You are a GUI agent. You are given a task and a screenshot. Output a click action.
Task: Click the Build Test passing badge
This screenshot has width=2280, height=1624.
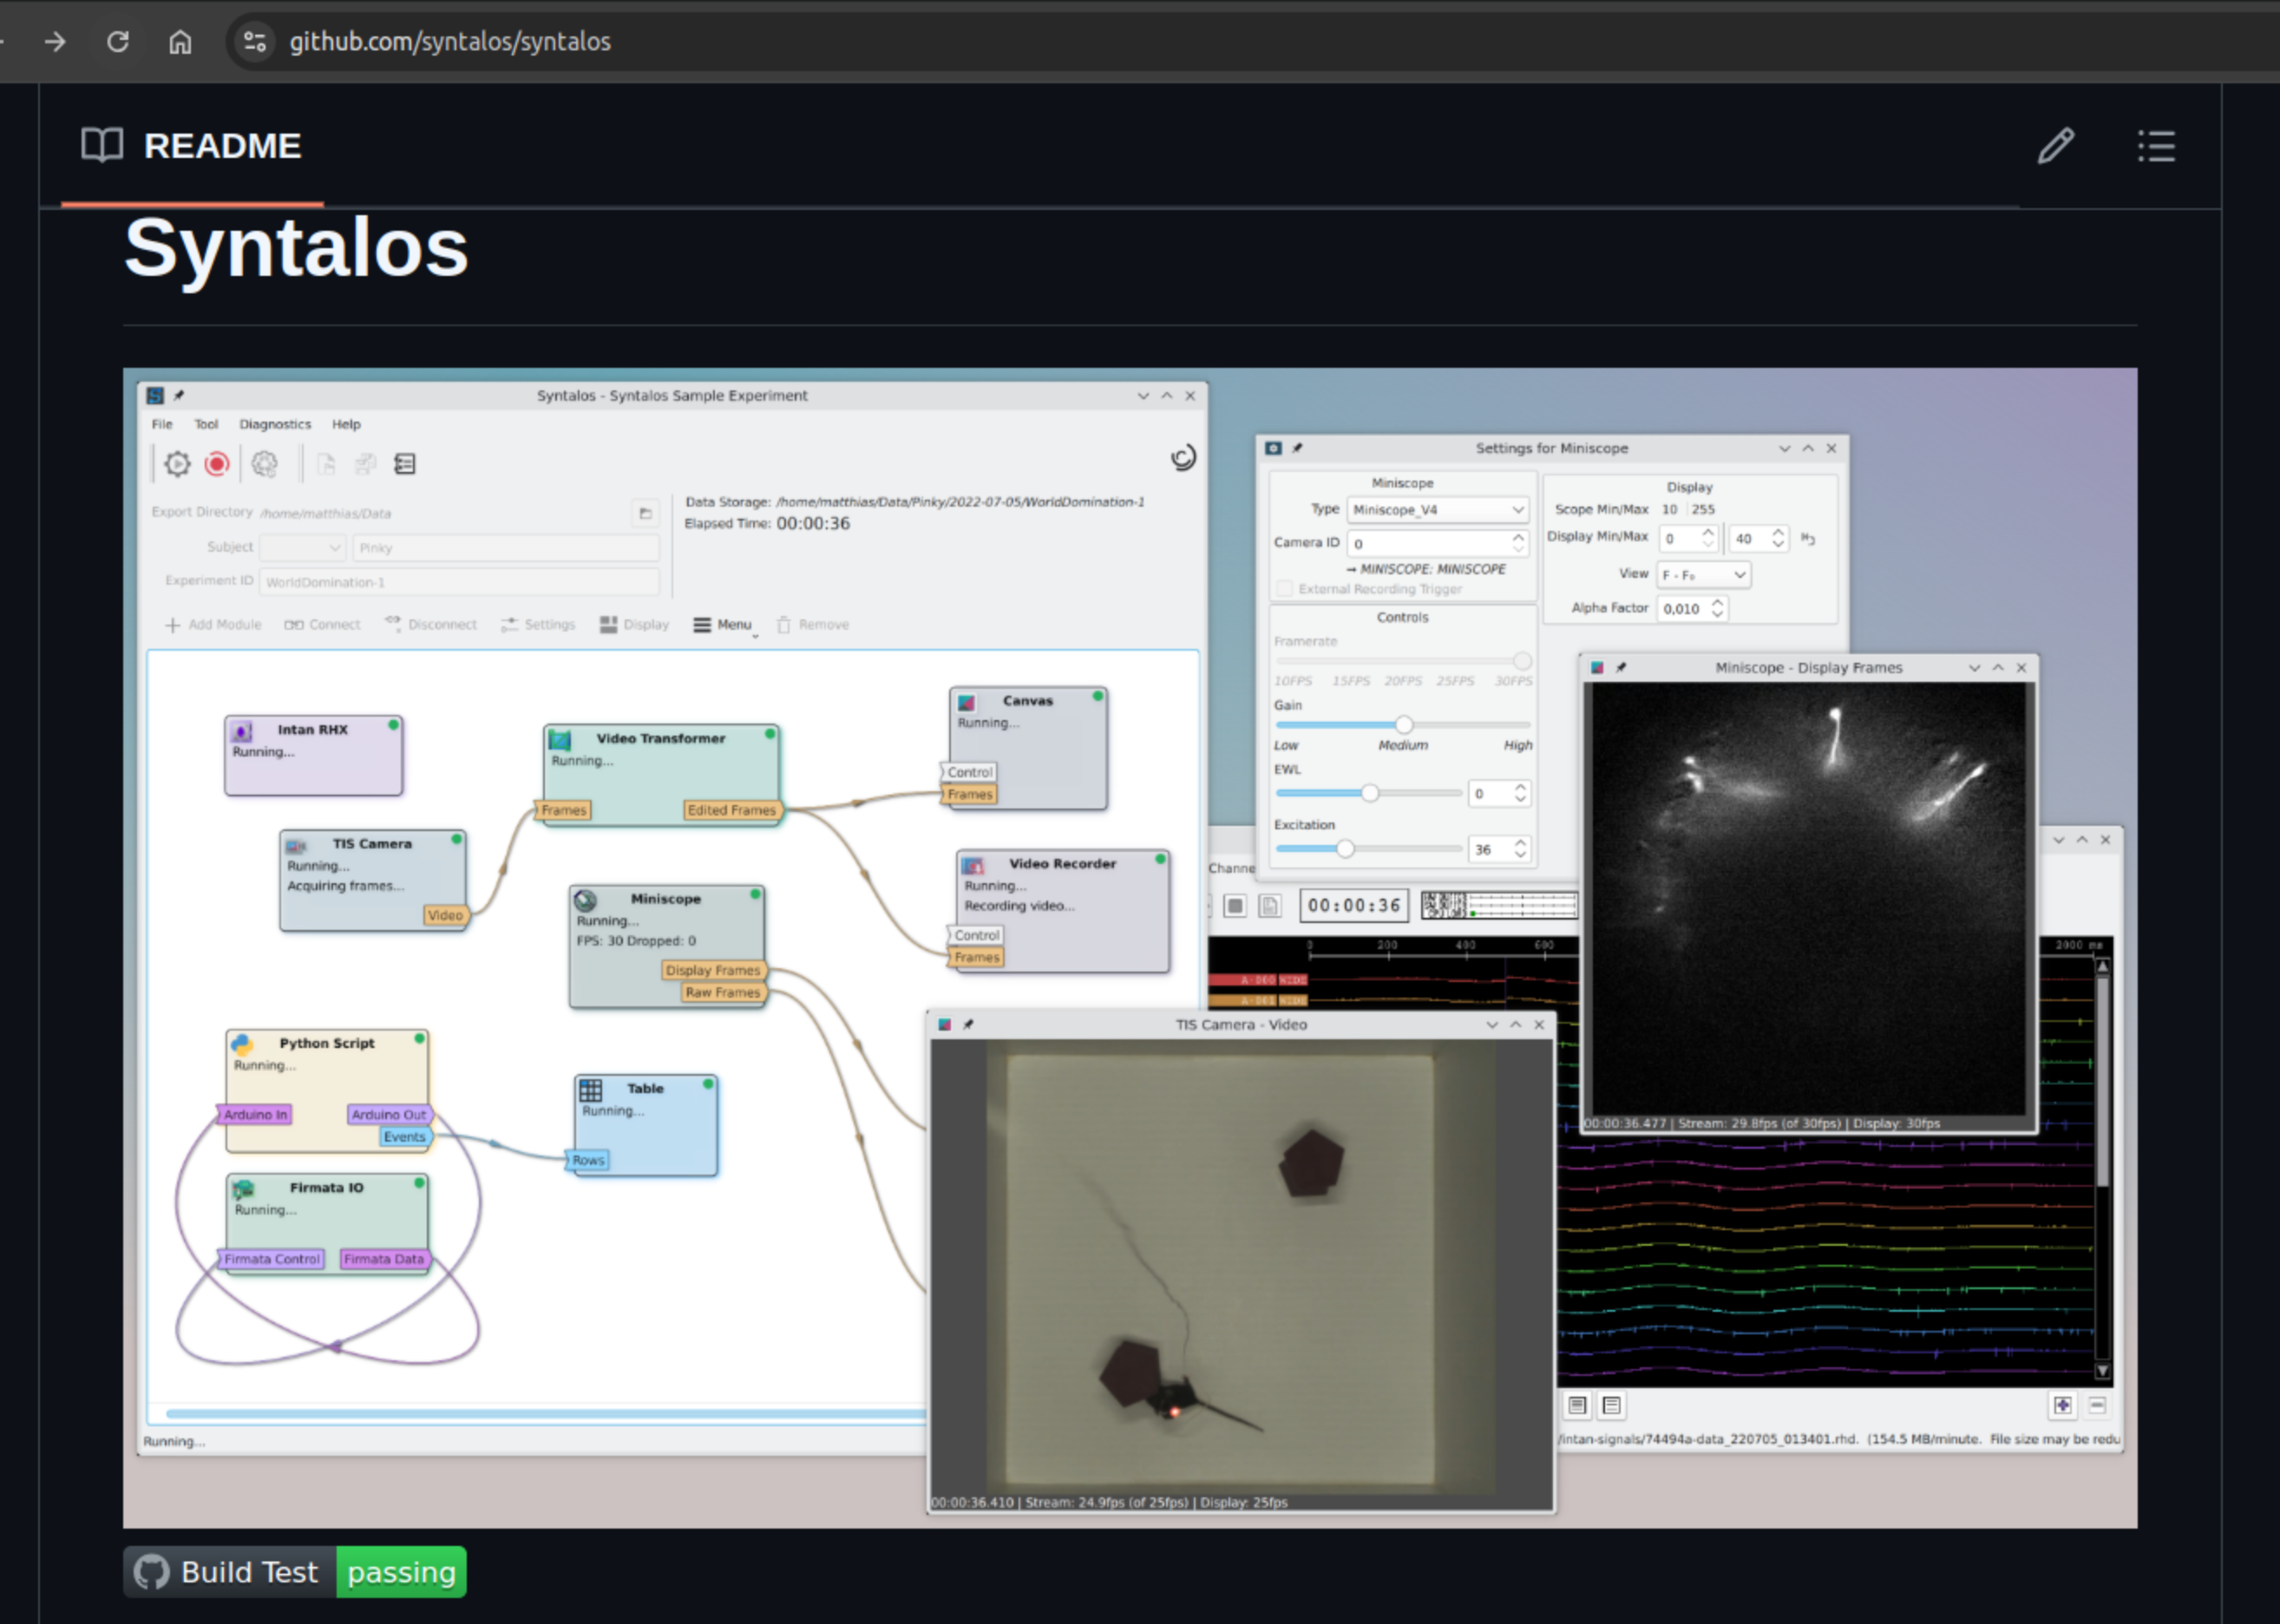tap(295, 1572)
